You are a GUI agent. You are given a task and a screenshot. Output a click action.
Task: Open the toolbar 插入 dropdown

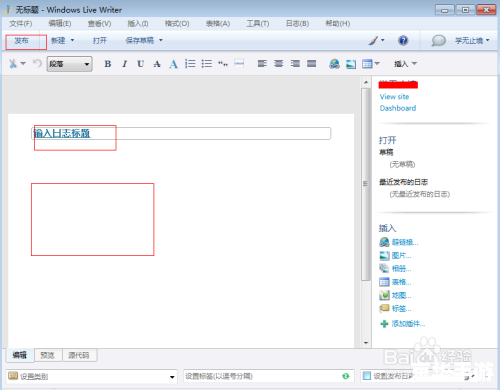pos(405,63)
